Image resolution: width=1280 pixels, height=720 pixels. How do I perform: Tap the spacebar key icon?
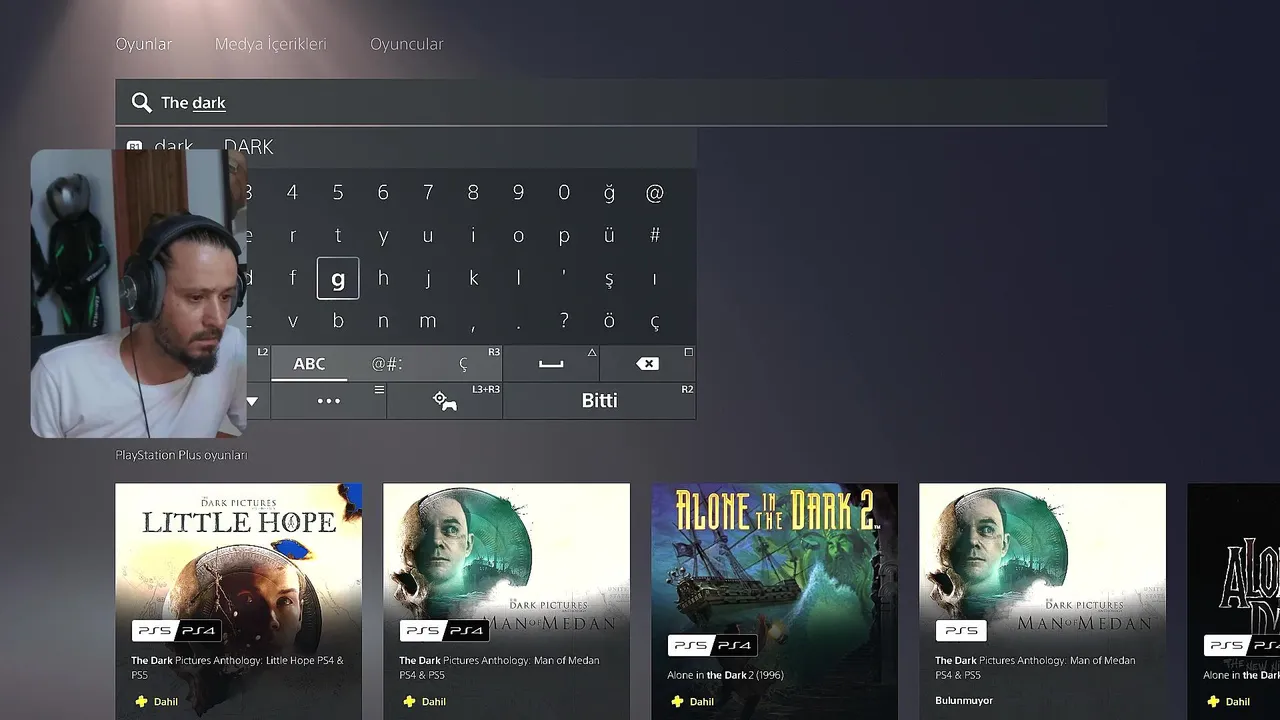(551, 364)
